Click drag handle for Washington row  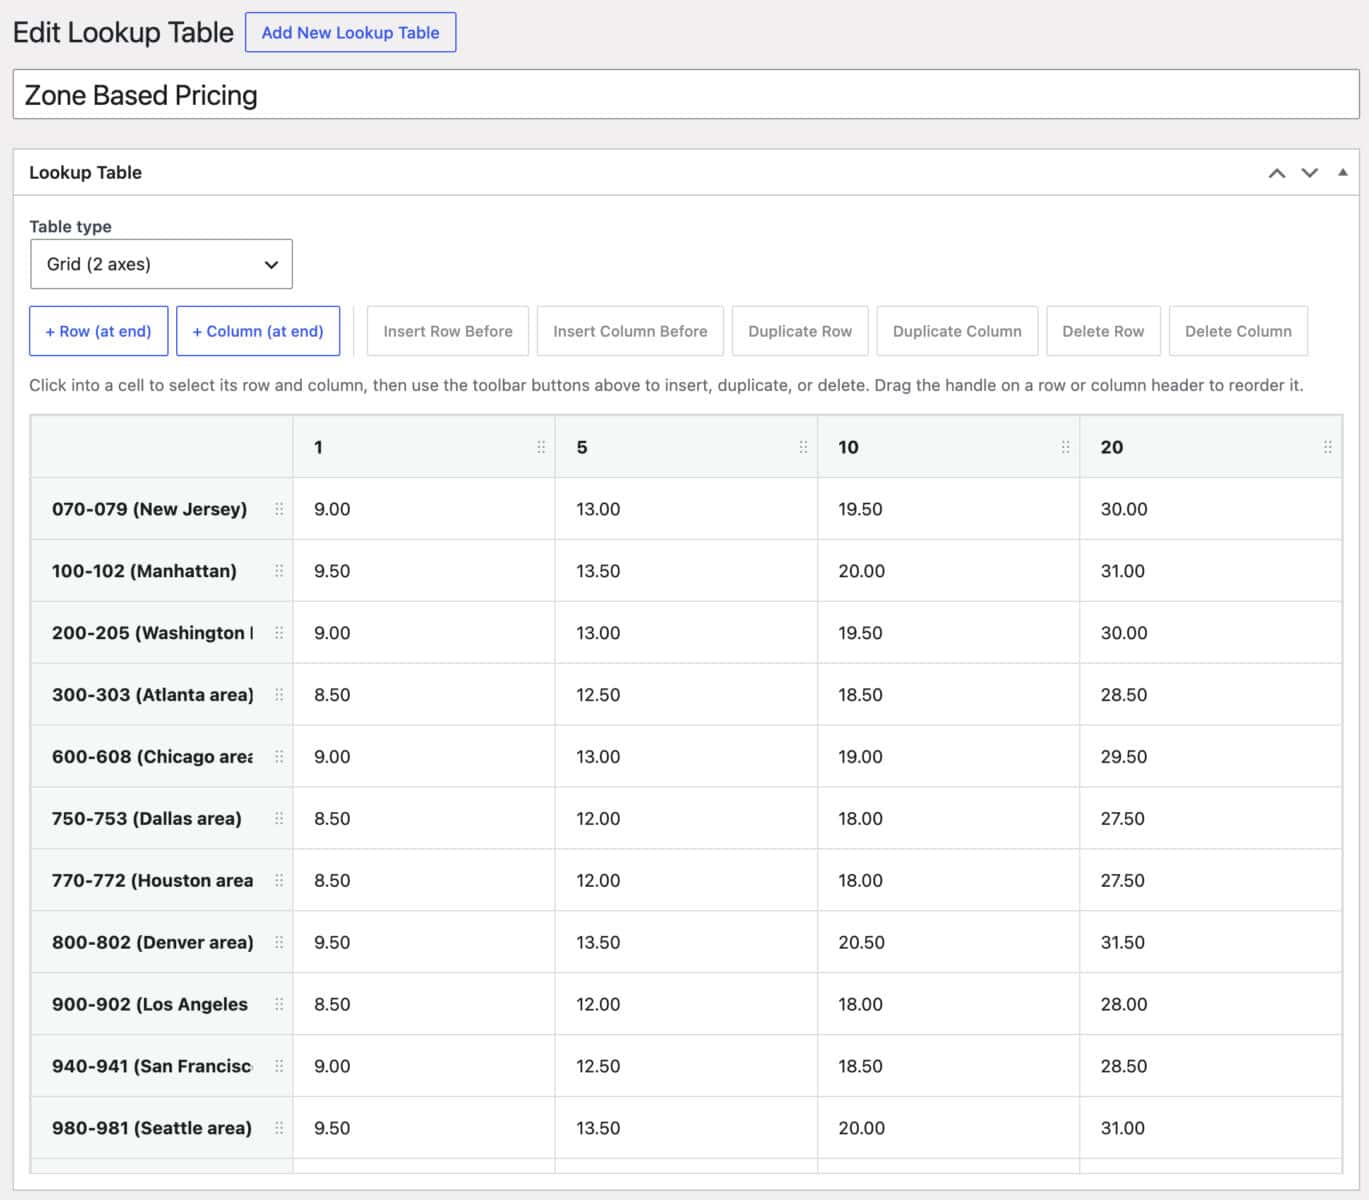[x=279, y=633]
